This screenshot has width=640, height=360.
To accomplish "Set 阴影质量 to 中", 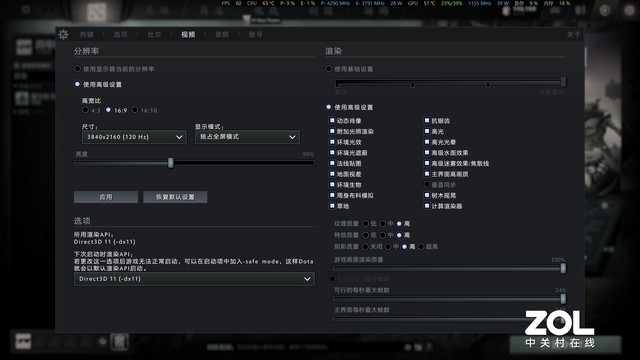I will (388, 247).
